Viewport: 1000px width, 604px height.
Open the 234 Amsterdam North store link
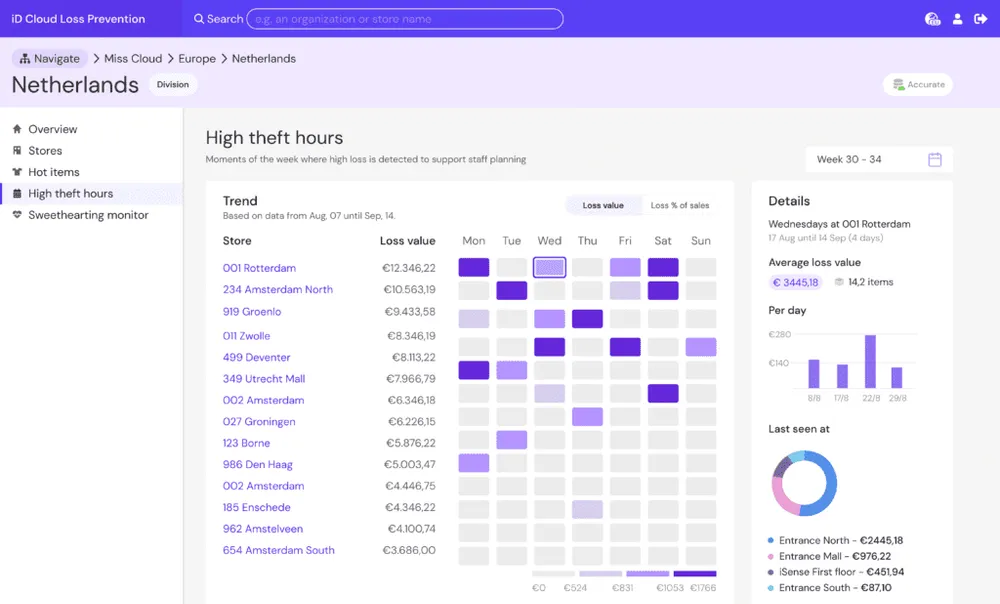click(277, 290)
